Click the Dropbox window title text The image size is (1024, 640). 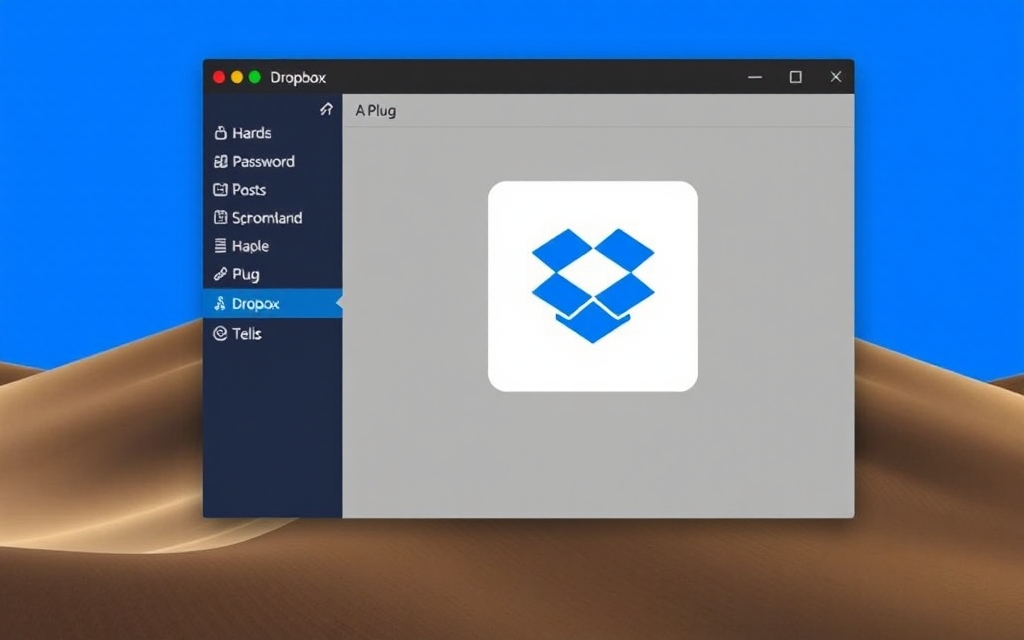point(298,78)
